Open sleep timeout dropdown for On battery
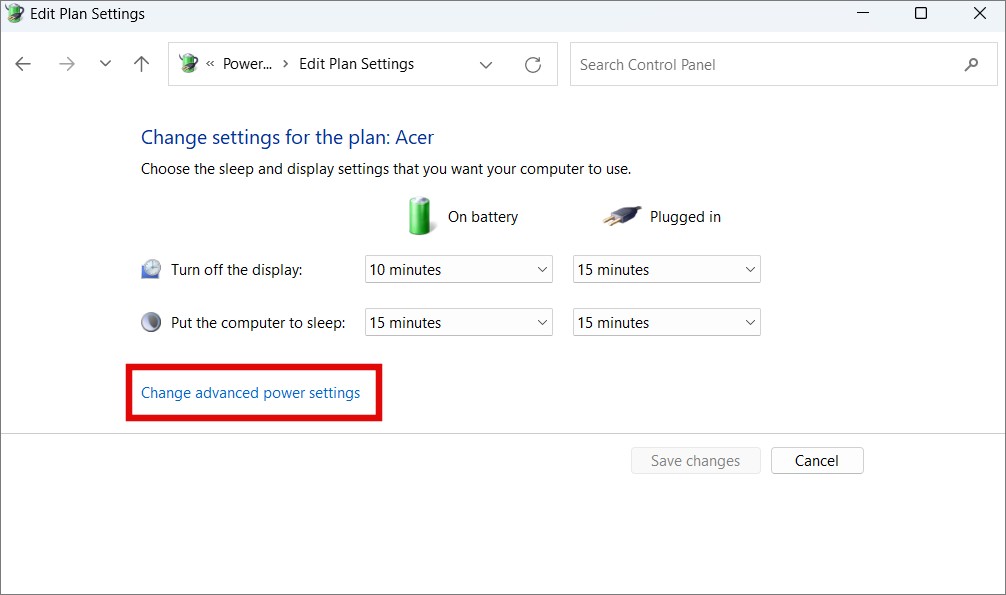The width and height of the screenshot is (1006, 595). click(x=459, y=322)
